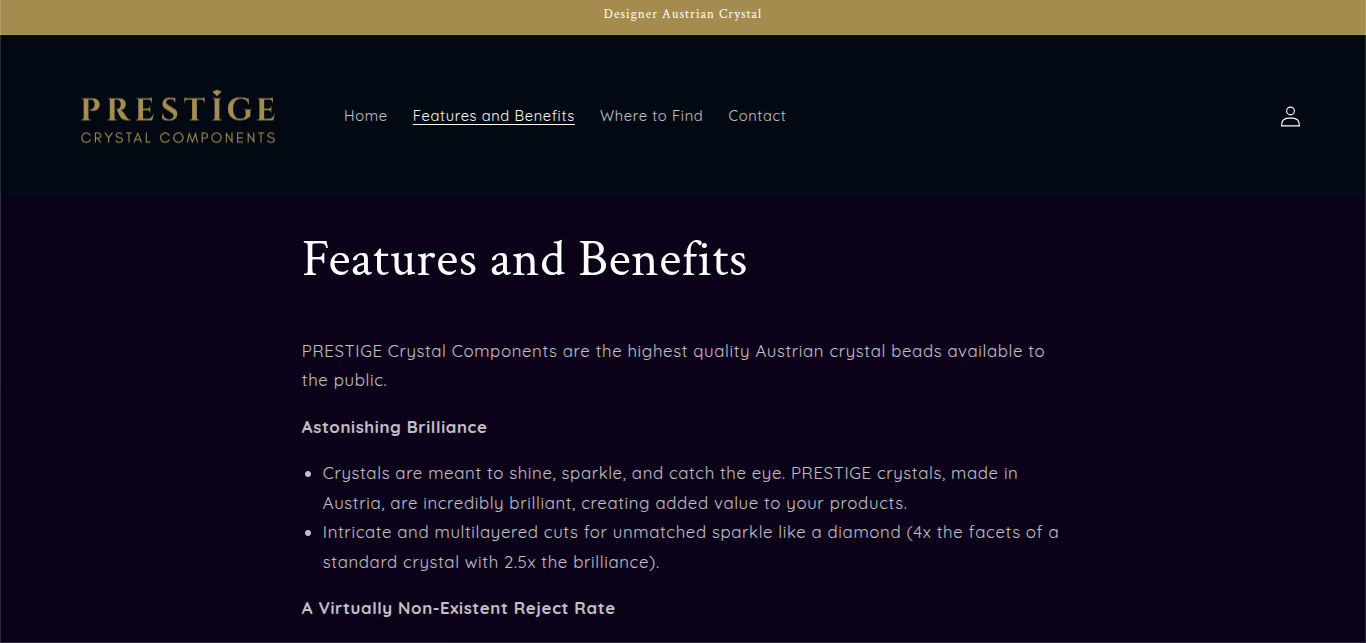This screenshot has height=643, width=1366.
Task: Click the intro paragraph about highest quality beads
Action: [x=672, y=352]
